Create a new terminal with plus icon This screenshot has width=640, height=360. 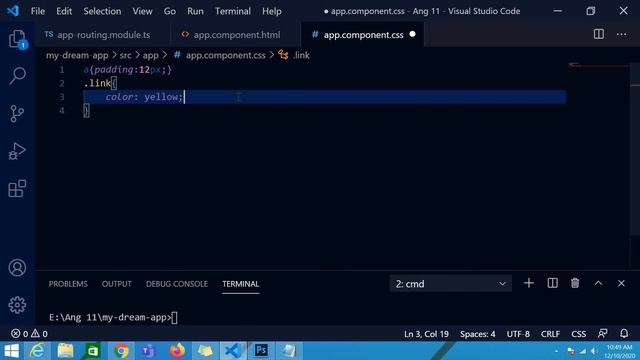point(529,283)
